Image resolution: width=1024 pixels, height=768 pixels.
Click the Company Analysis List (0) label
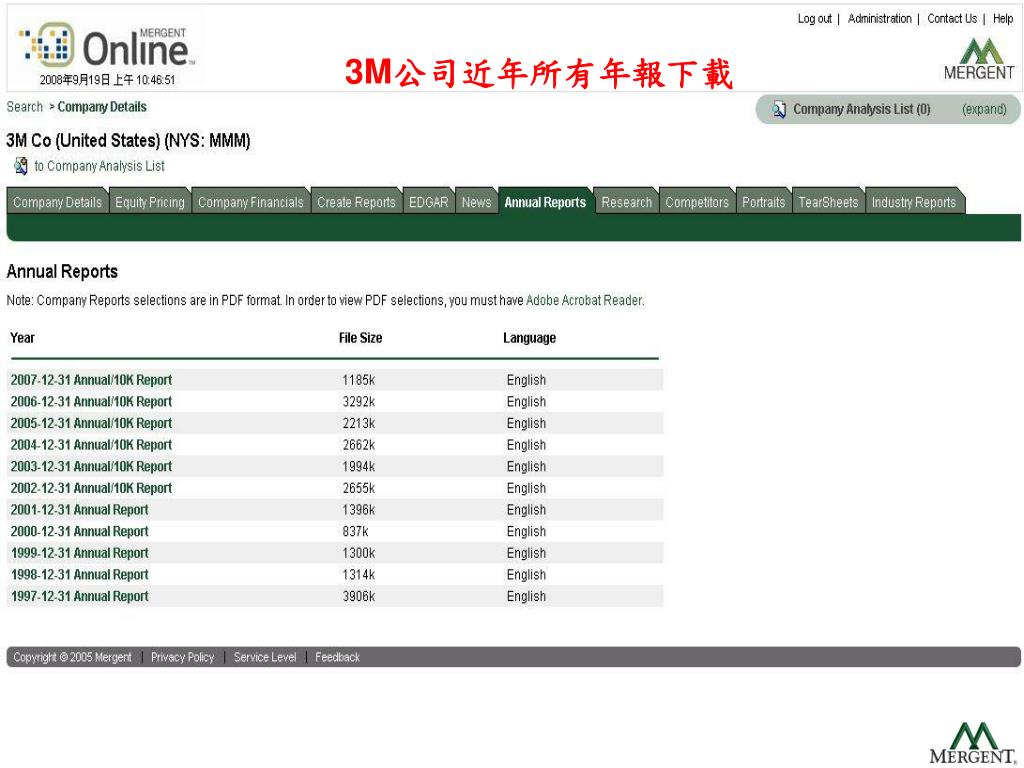861,109
